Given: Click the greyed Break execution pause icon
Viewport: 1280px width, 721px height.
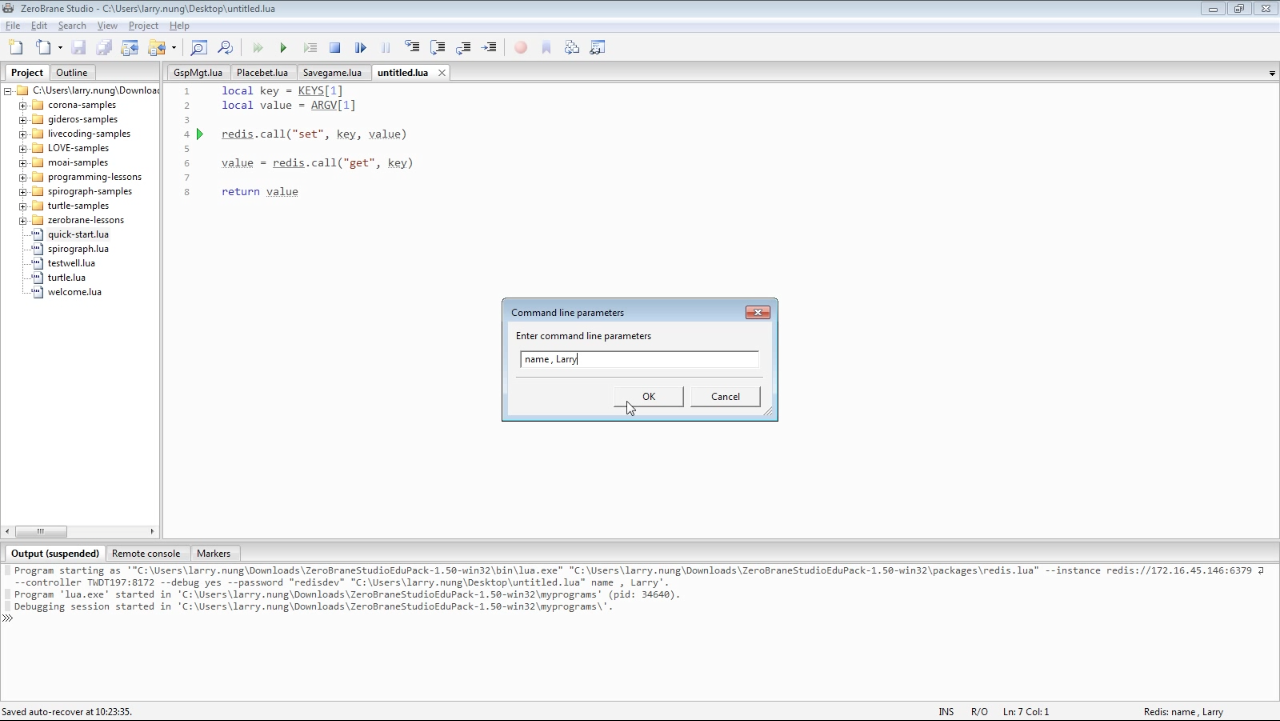Looking at the screenshot, I should 386,47.
